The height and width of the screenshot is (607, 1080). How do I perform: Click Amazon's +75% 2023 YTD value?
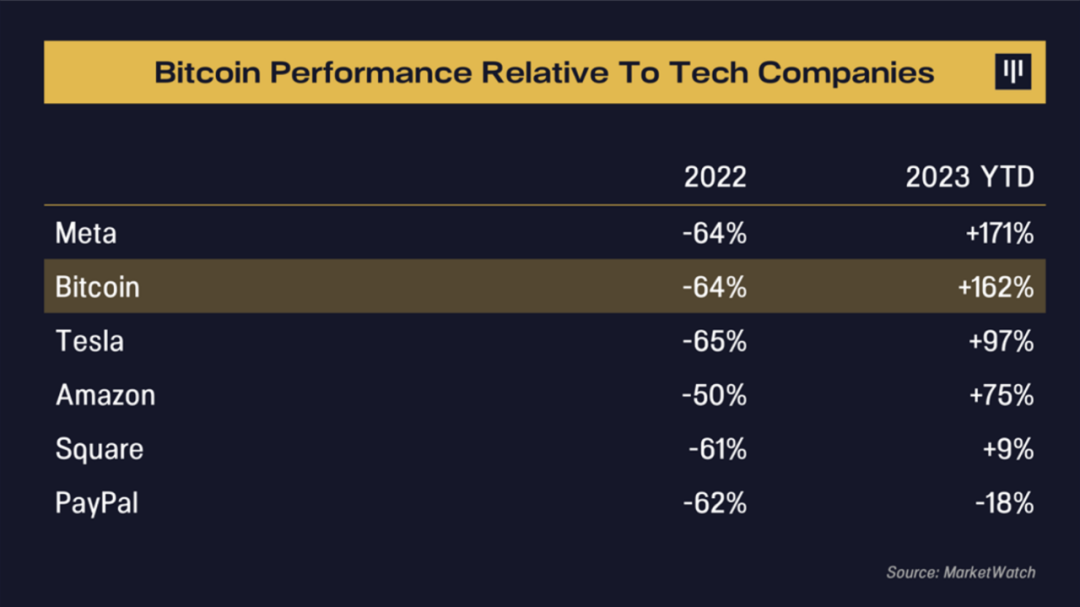[1000, 395]
